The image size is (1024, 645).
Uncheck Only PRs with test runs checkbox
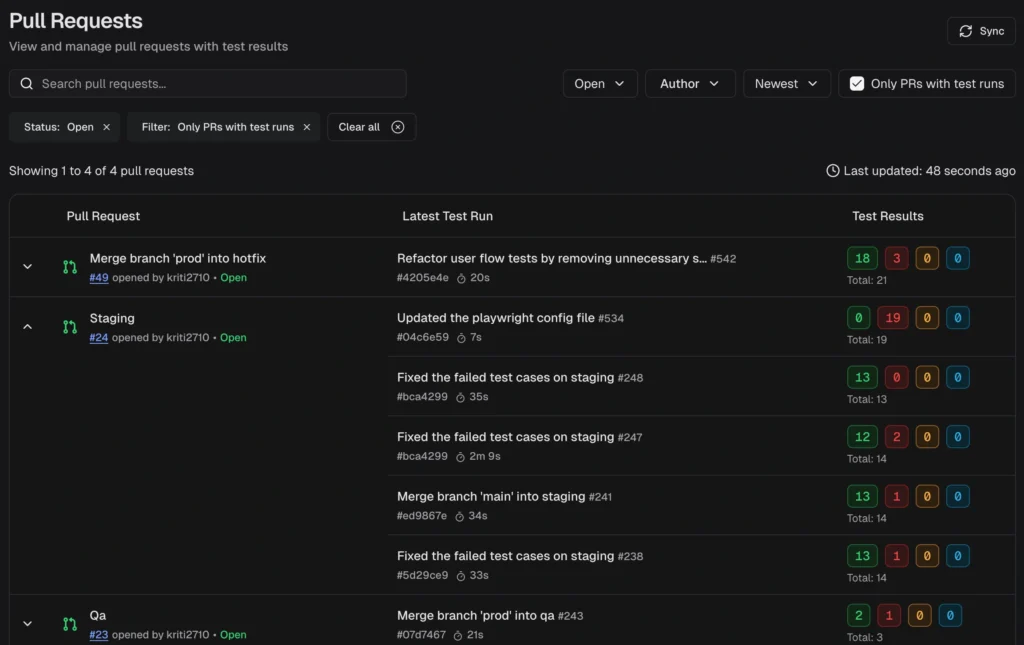[857, 84]
